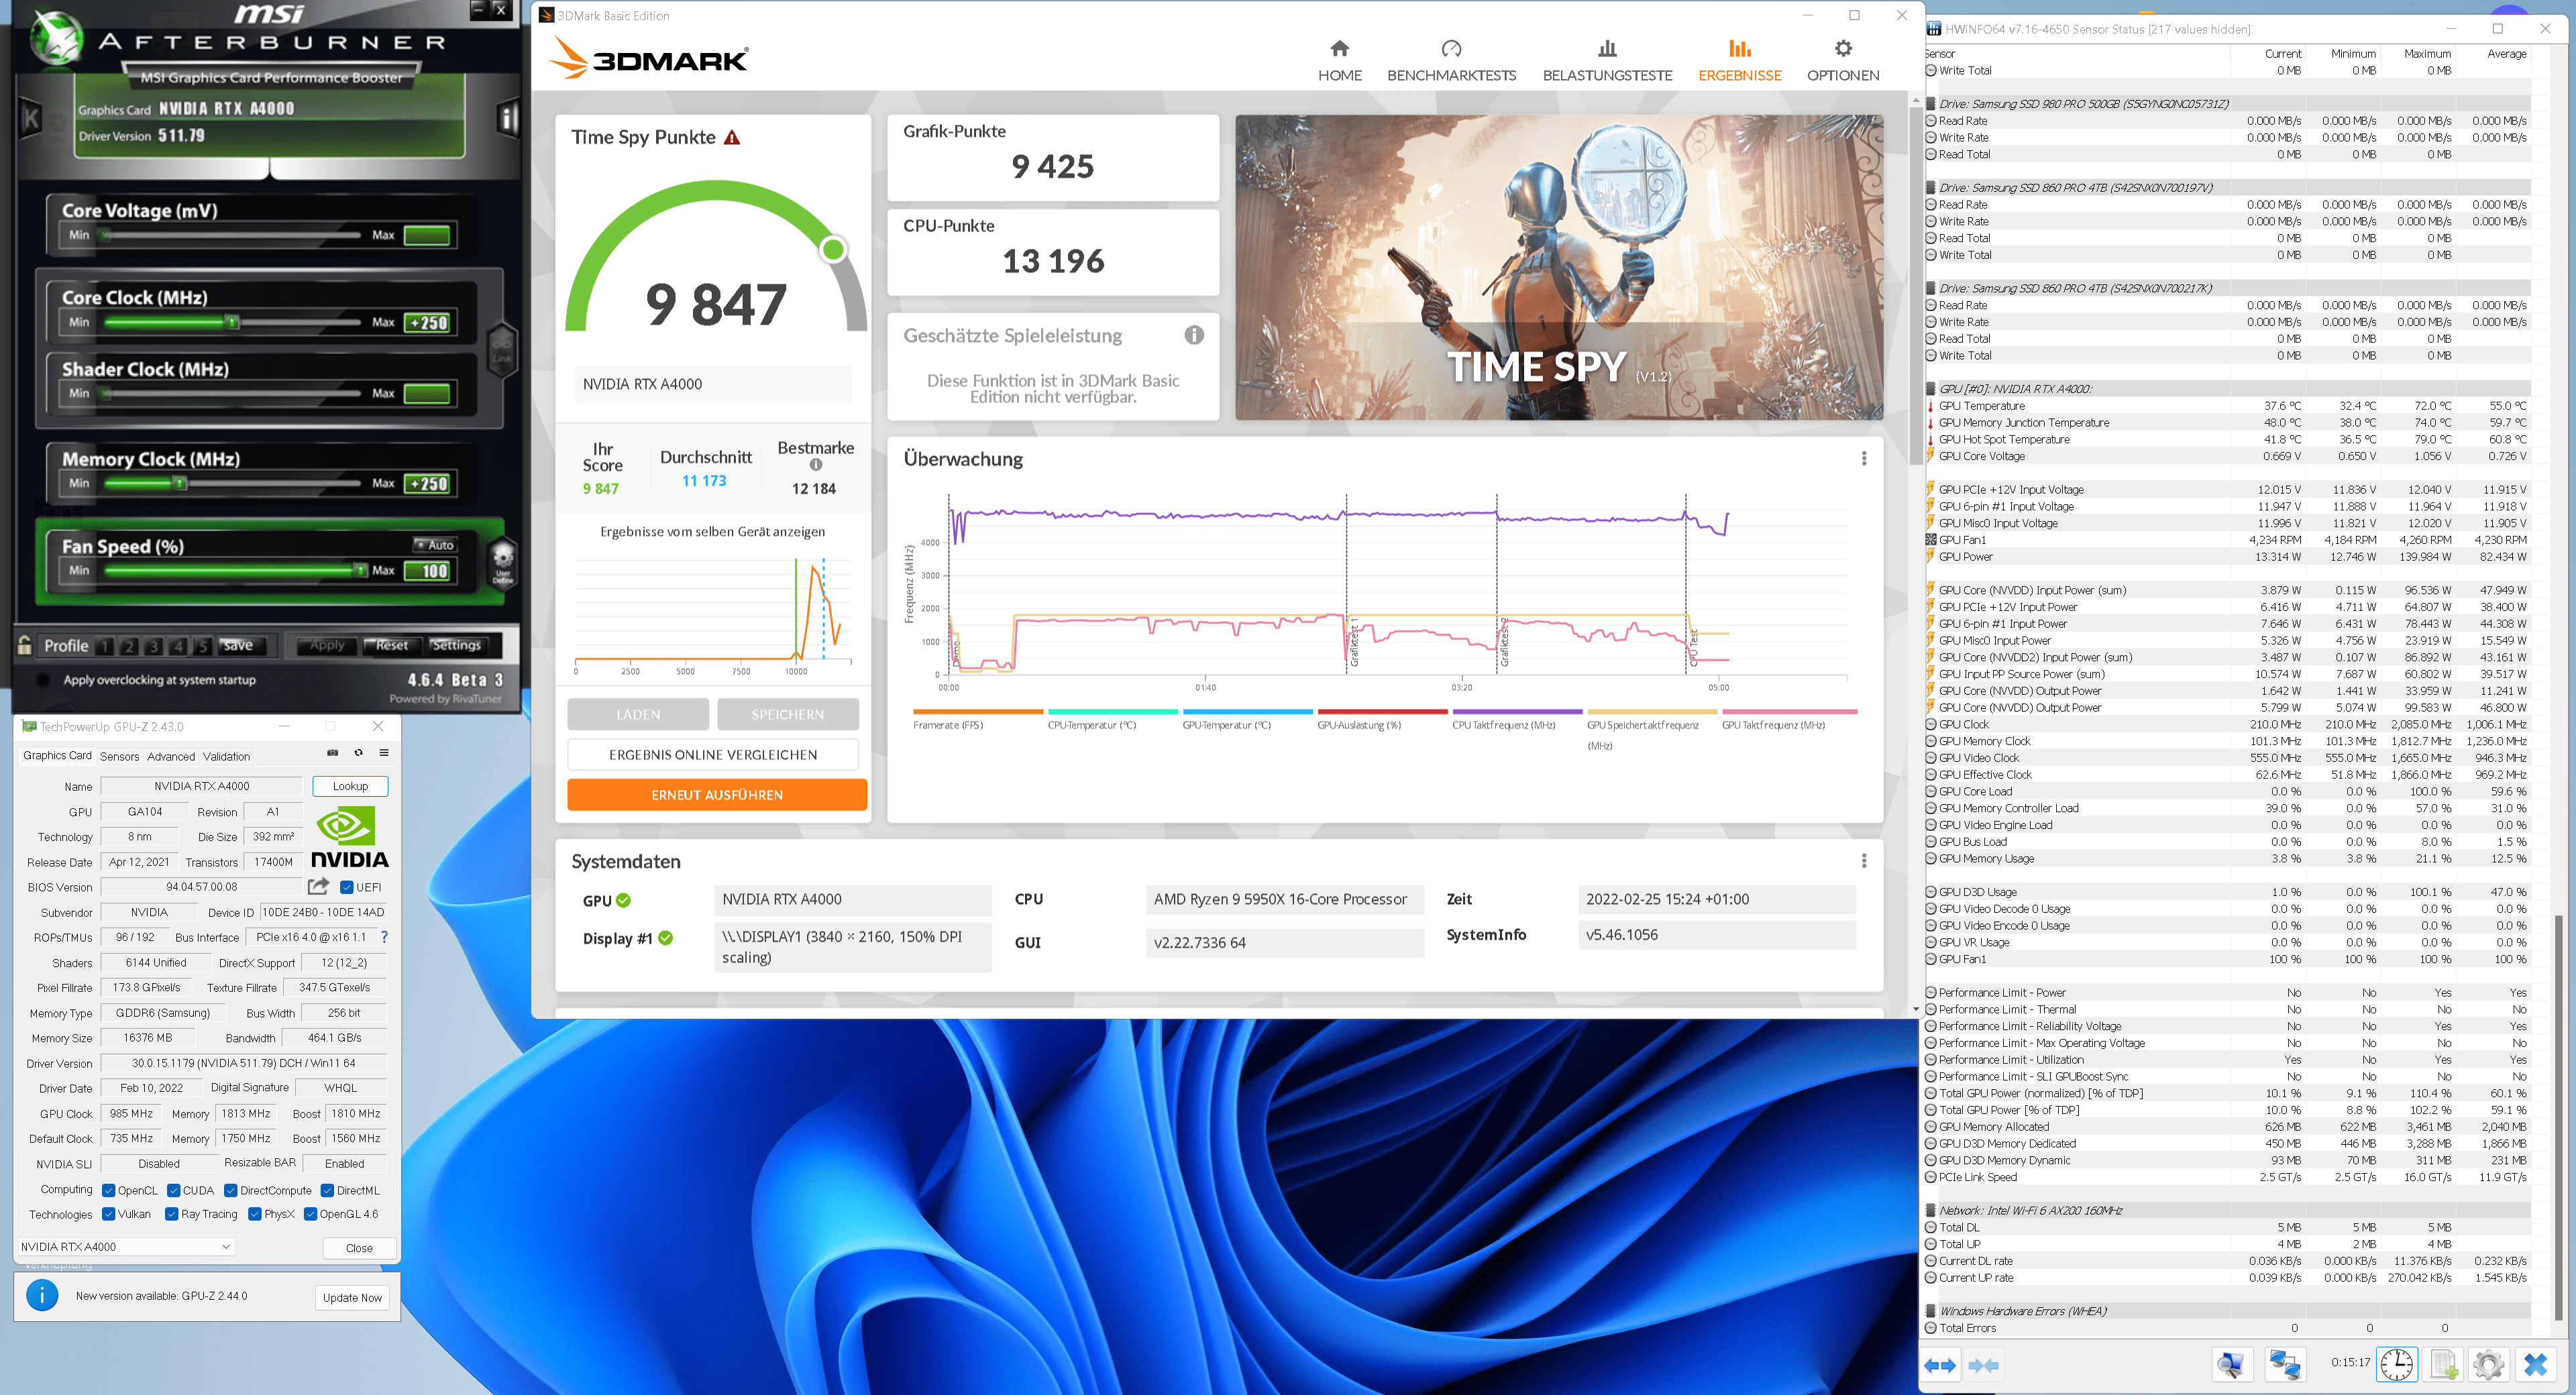Click the Time Spy preview image
Image resolution: width=2576 pixels, height=1395 pixels.
tap(1559, 267)
